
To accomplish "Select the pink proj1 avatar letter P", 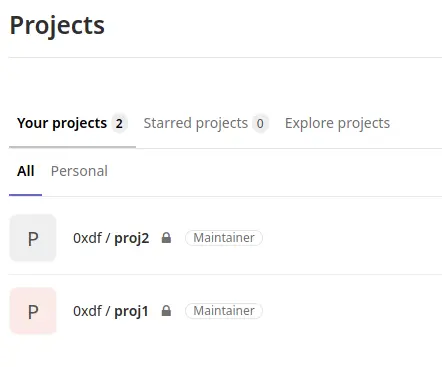I will (x=33, y=311).
